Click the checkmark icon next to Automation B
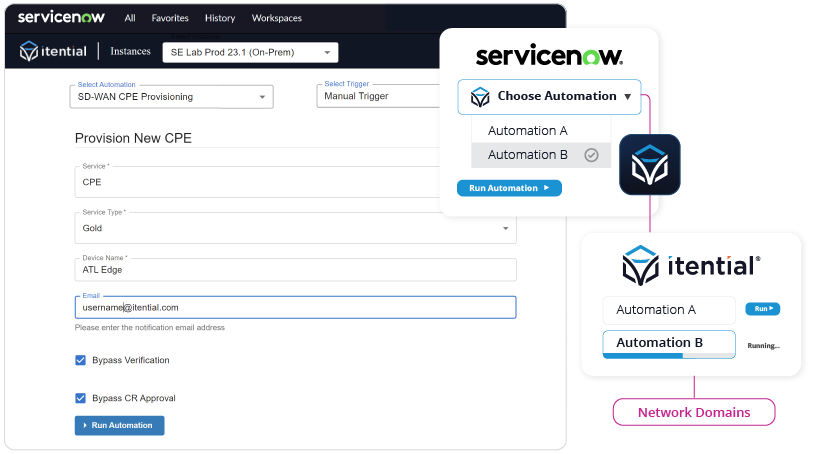This screenshot has width=817, height=454. click(x=591, y=155)
